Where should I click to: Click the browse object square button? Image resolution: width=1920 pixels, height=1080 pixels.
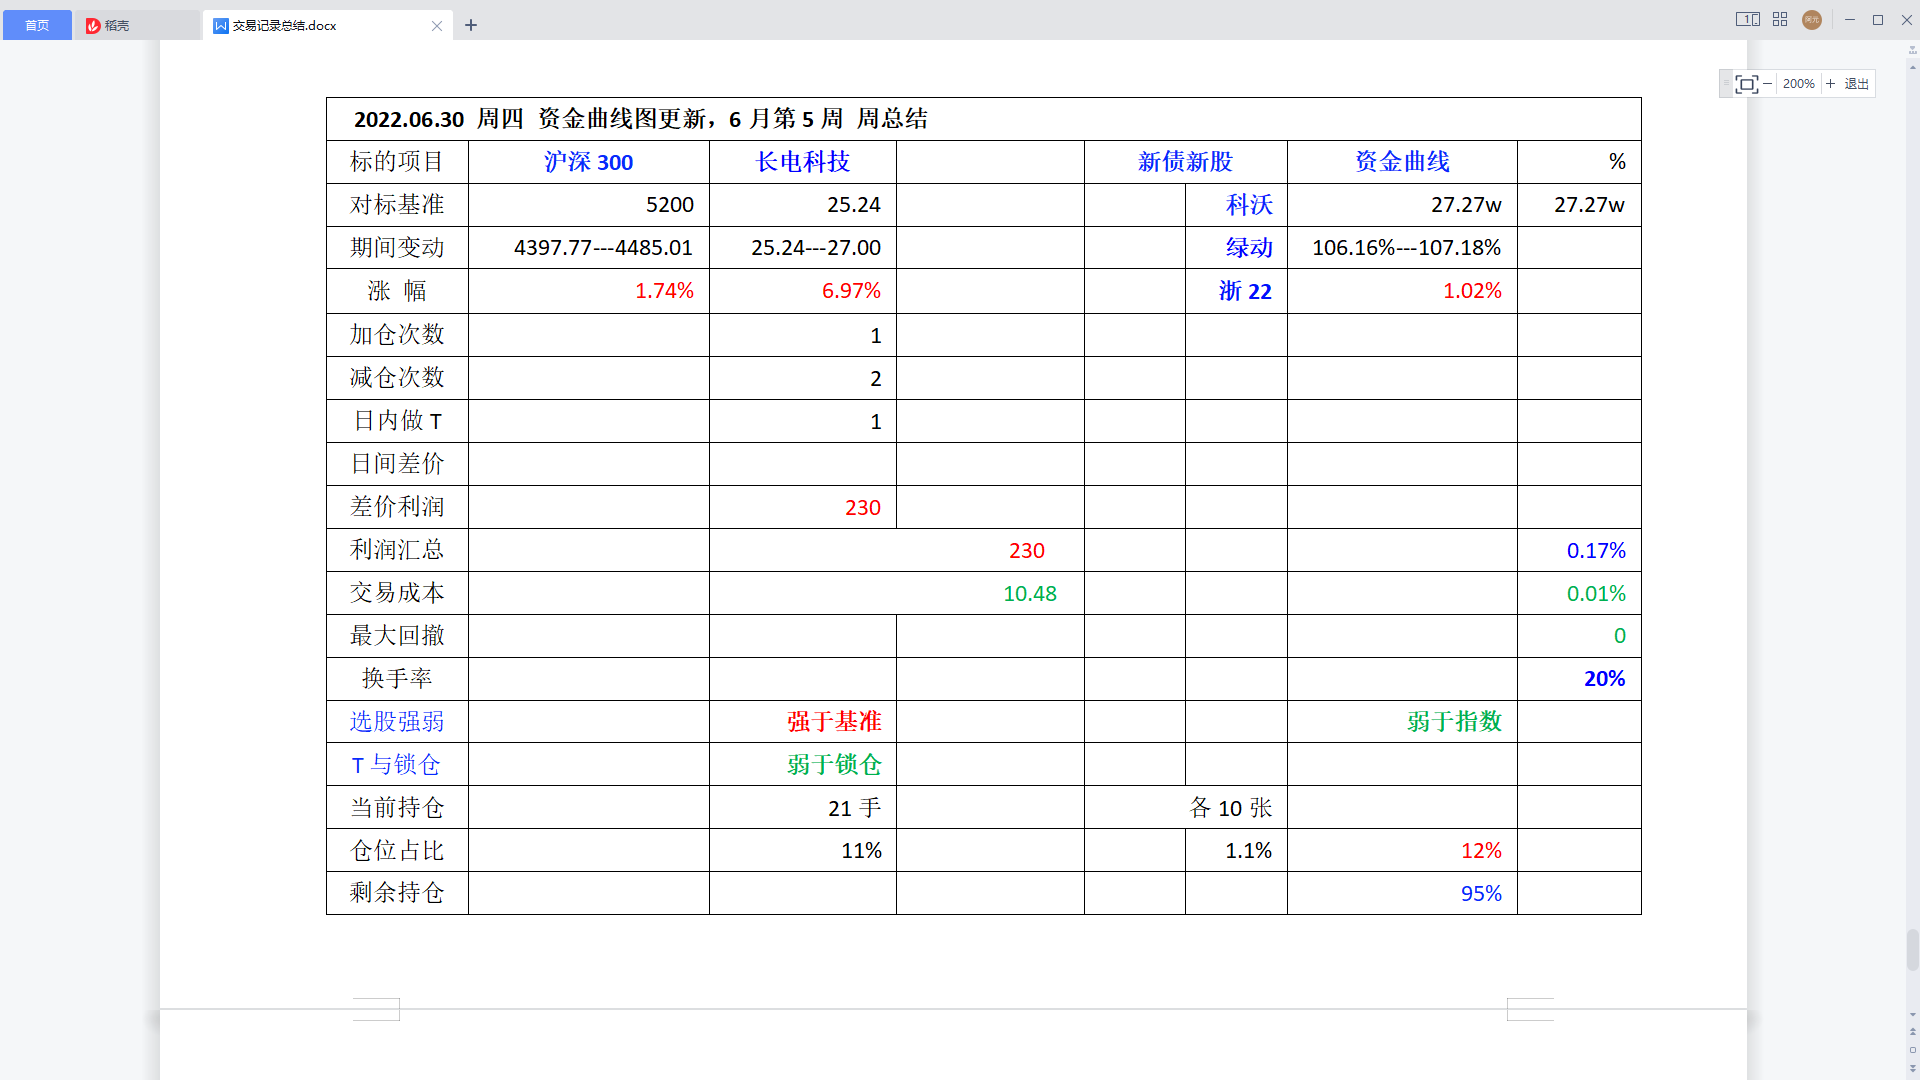1912,1050
